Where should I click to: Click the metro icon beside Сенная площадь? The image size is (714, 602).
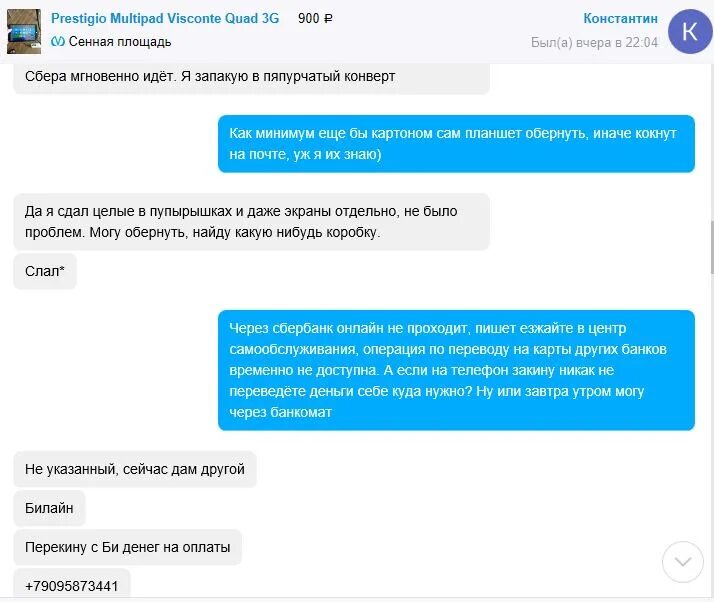pyautogui.click(x=58, y=41)
